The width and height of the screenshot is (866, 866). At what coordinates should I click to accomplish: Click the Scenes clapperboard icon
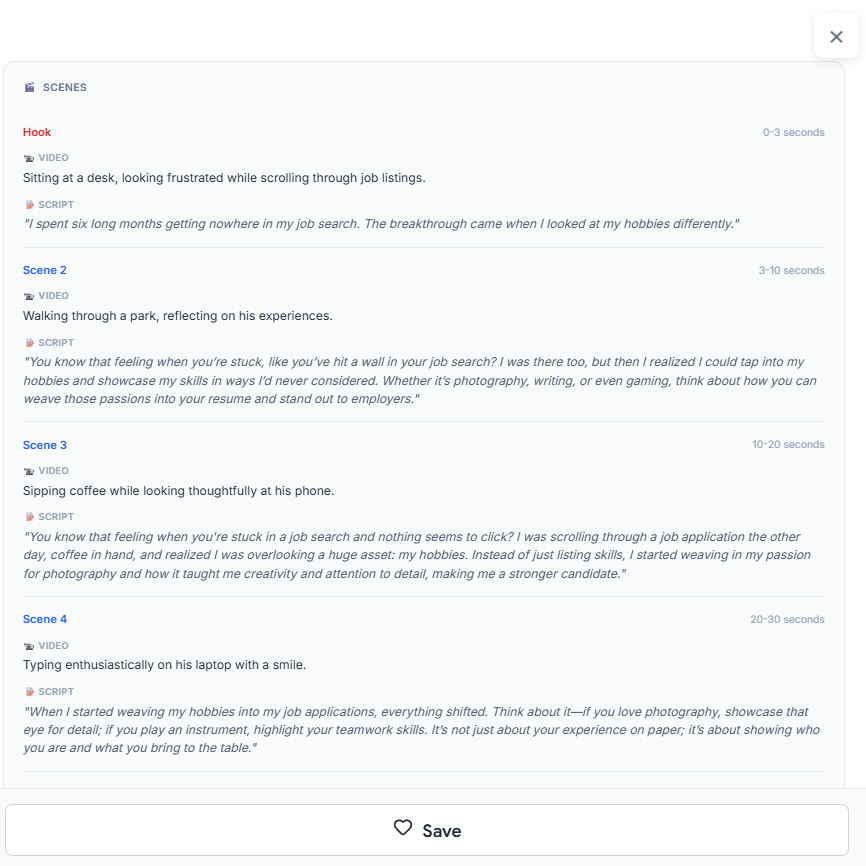(x=30, y=88)
